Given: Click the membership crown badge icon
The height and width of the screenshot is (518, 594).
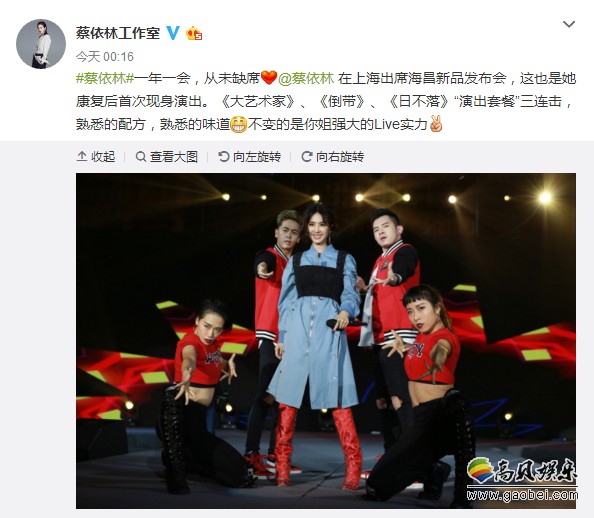Looking at the screenshot, I should (194, 34).
